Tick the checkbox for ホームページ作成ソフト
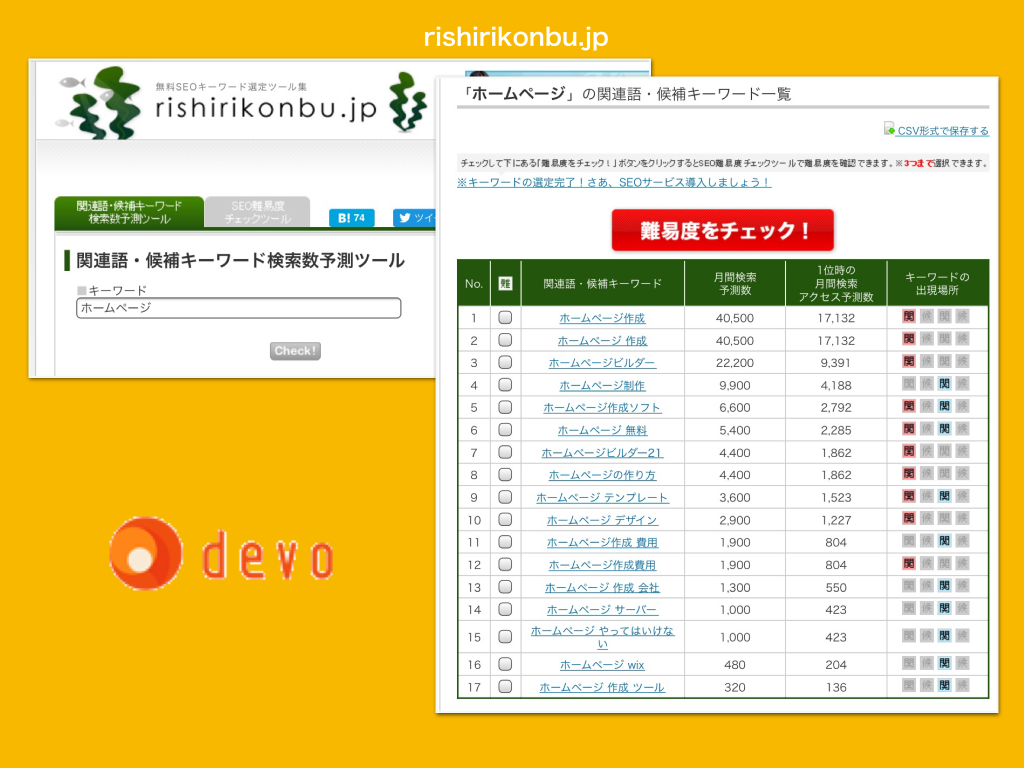 505,407
